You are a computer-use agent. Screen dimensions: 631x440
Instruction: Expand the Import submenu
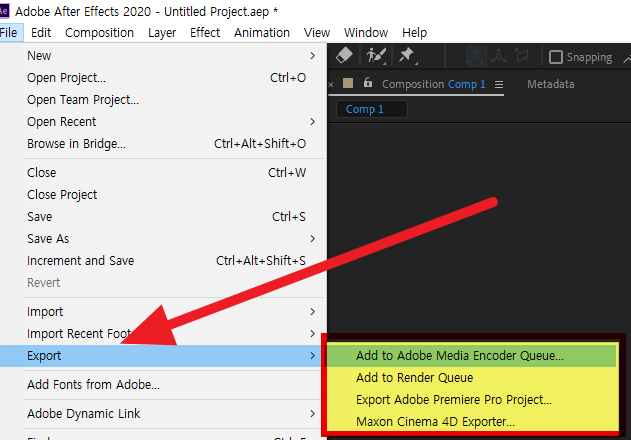163,312
